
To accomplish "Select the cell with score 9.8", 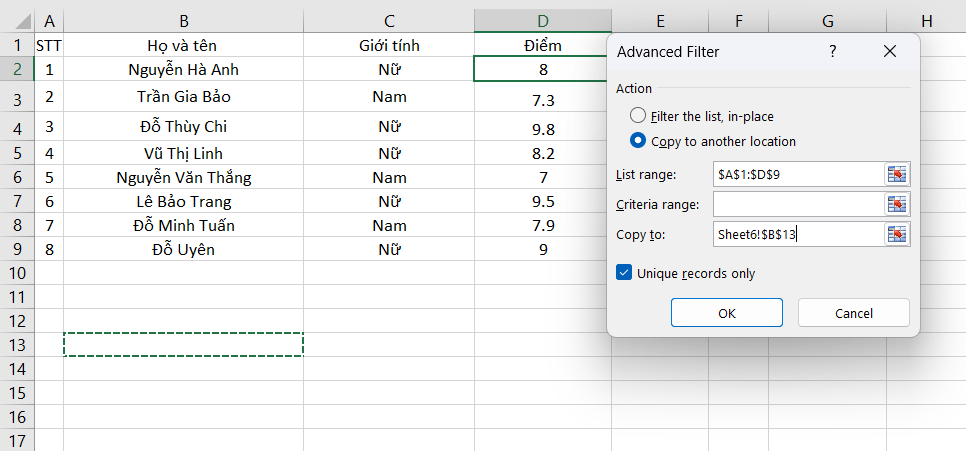I will 542,128.
